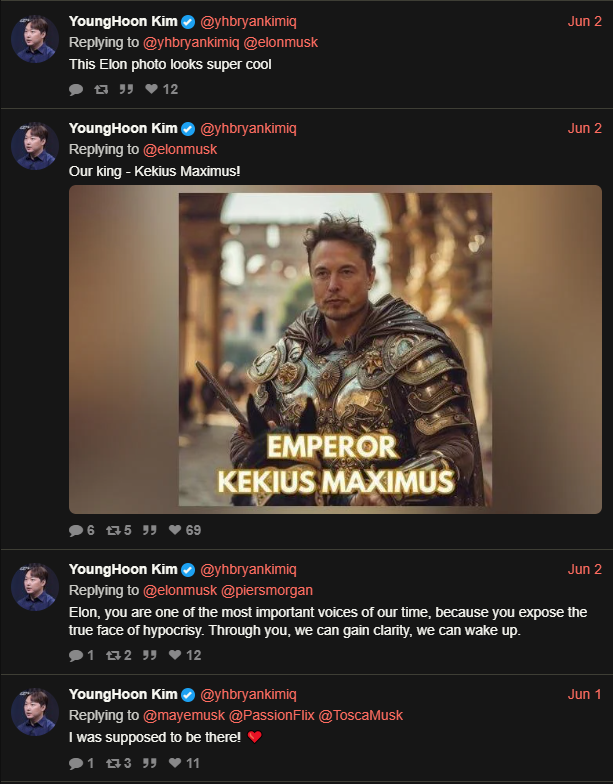Viewport: 613px width, 784px height.
Task: Click the comment icon on the first tweet
Action: pyautogui.click(x=76, y=89)
